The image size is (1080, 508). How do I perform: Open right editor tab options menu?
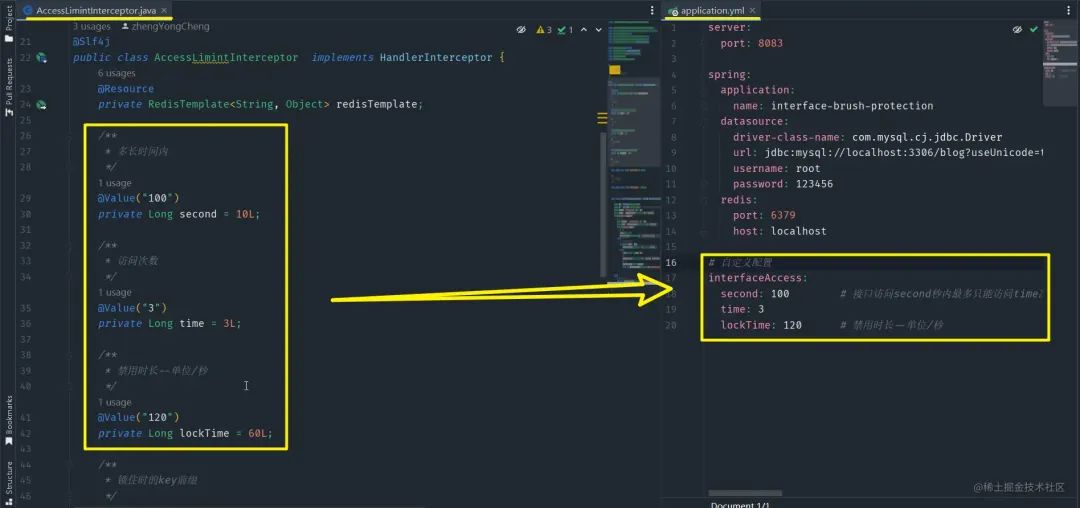[1072, 10]
